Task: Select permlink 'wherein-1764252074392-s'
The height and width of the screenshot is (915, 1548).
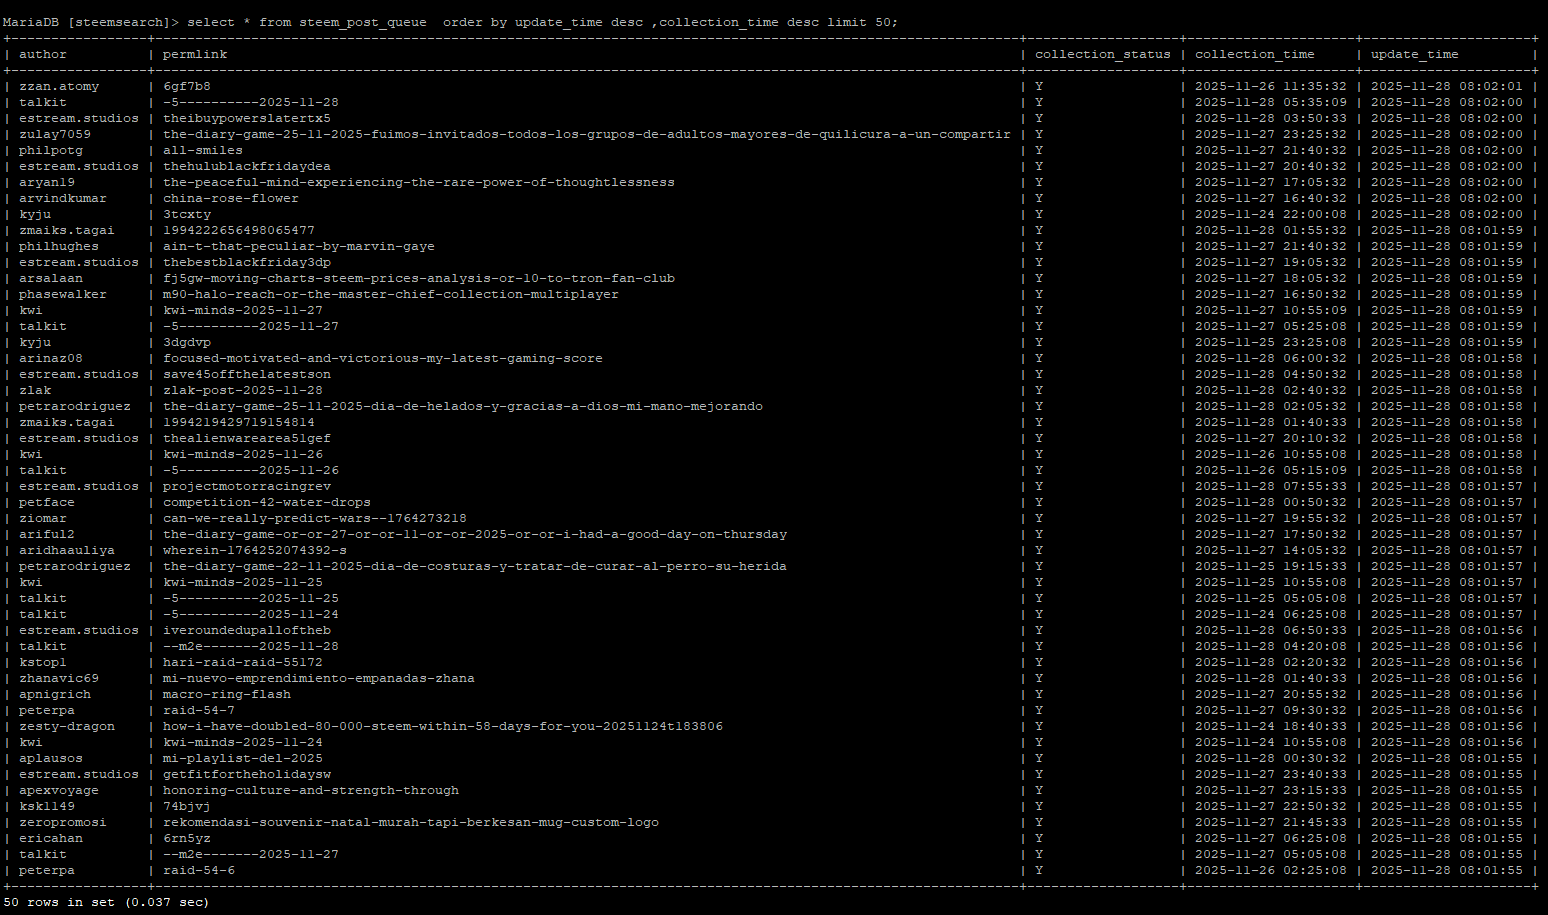Action: point(255,550)
